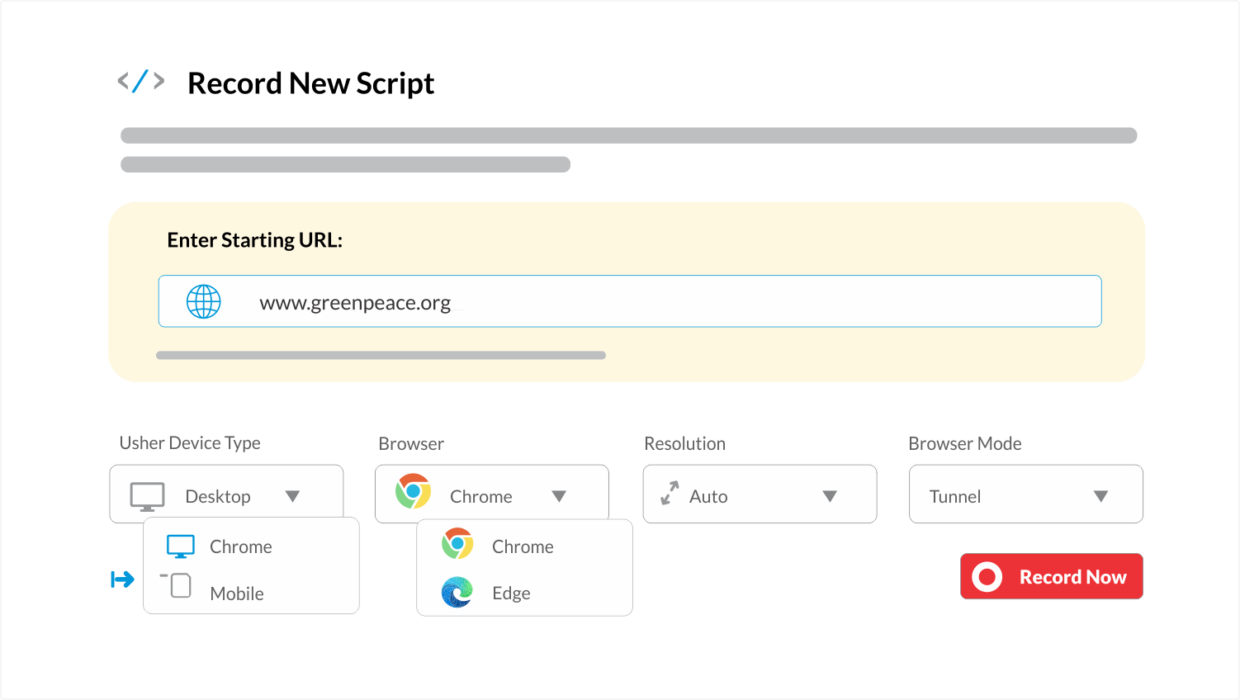Click the globe icon in the URL field
The image size is (1240, 700).
(204, 301)
